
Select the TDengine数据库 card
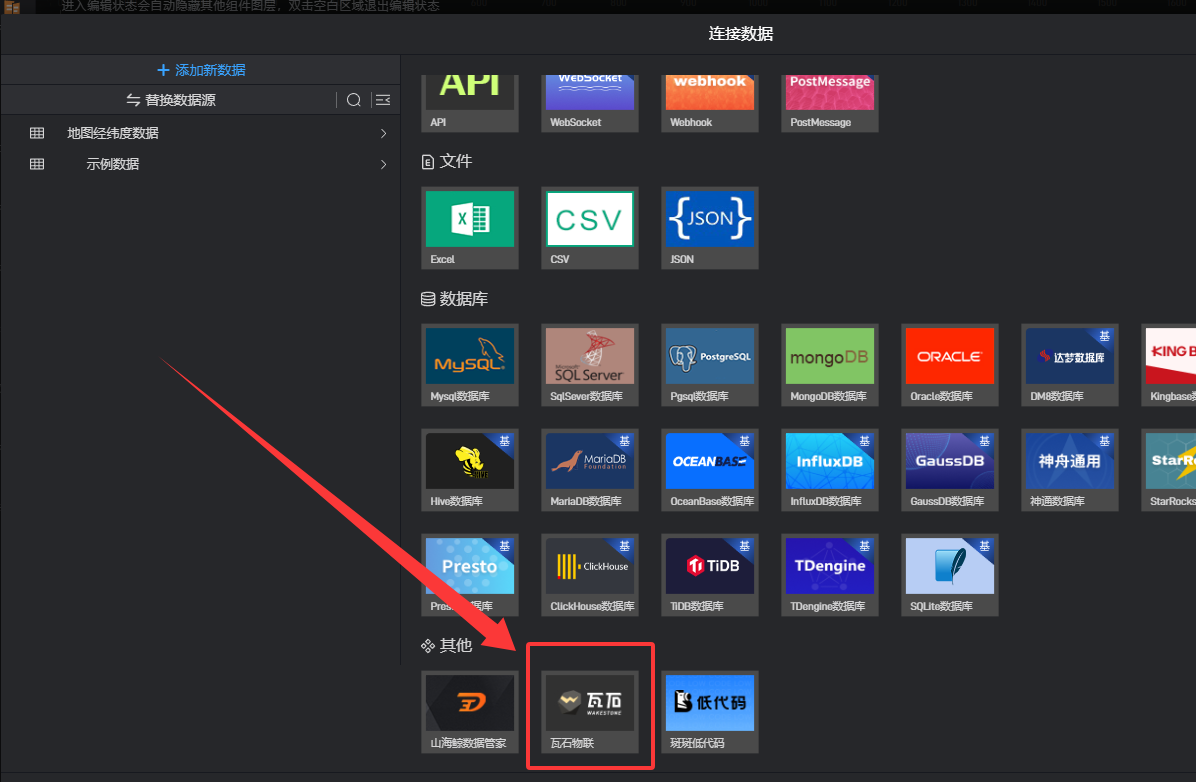pyautogui.click(x=829, y=574)
